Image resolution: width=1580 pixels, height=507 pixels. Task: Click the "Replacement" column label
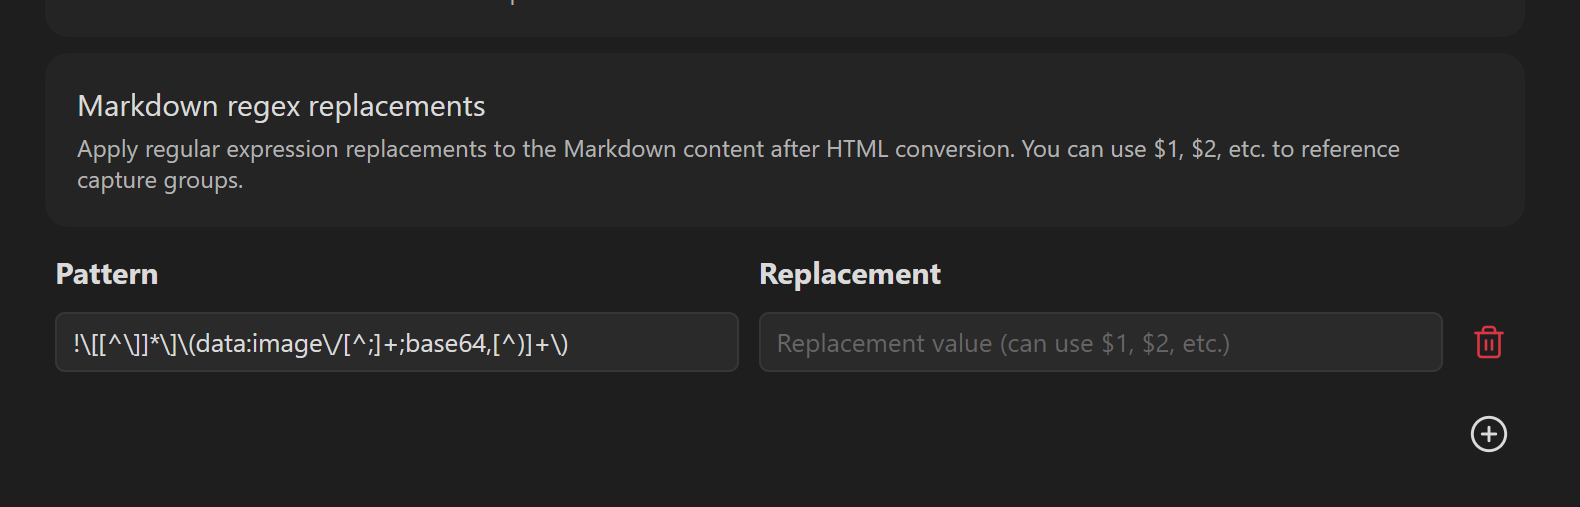pos(850,274)
